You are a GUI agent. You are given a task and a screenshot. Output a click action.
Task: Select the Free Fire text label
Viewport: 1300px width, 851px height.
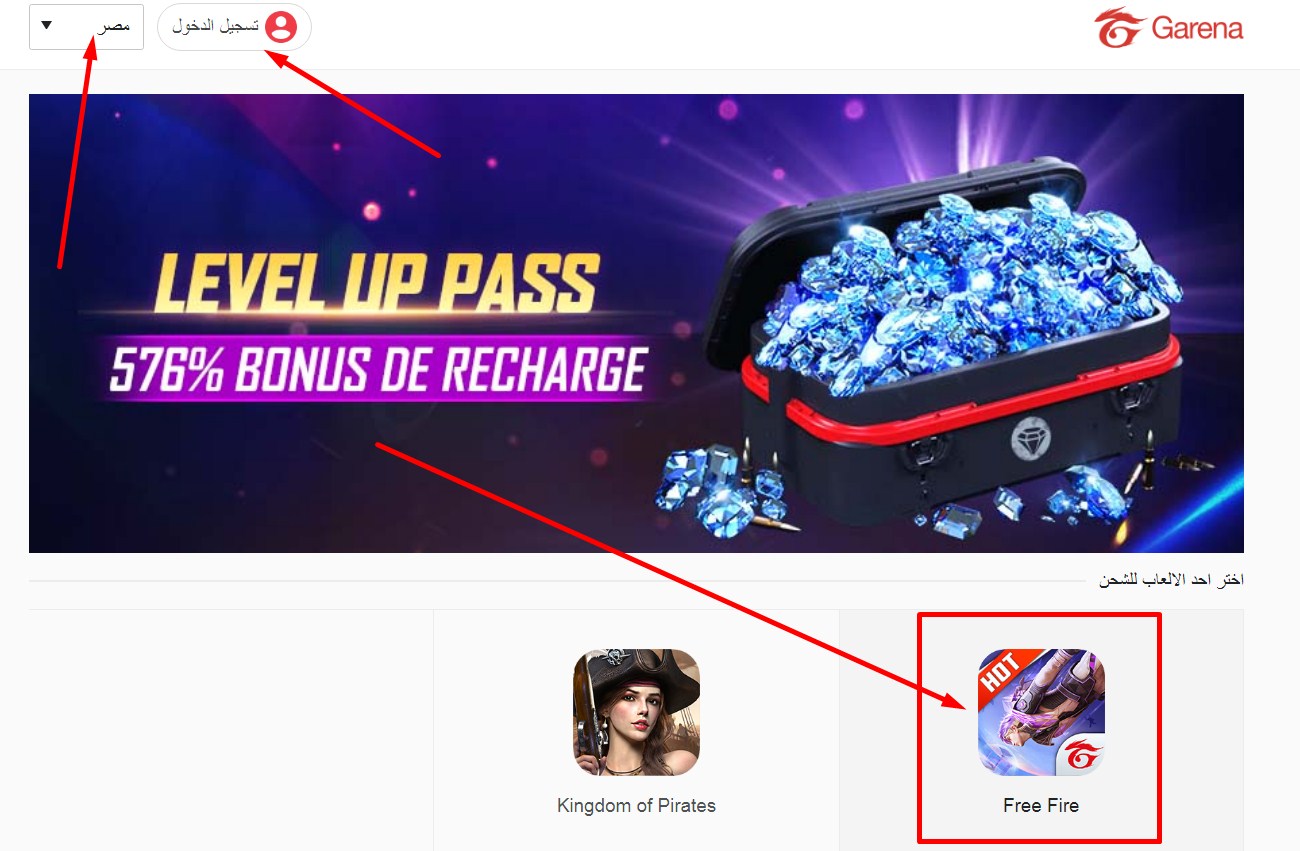[x=1041, y=805]
